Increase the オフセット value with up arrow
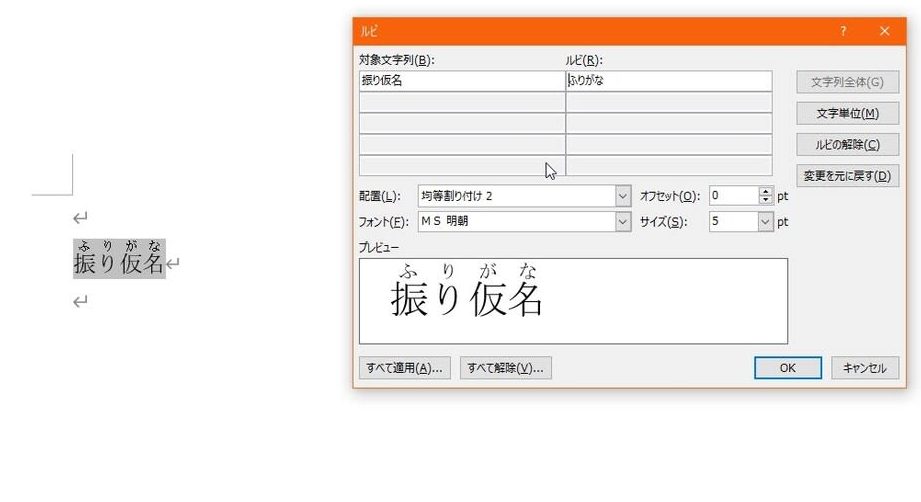The width and height of the screenshot is (921, 502). [x=765, y=191]
